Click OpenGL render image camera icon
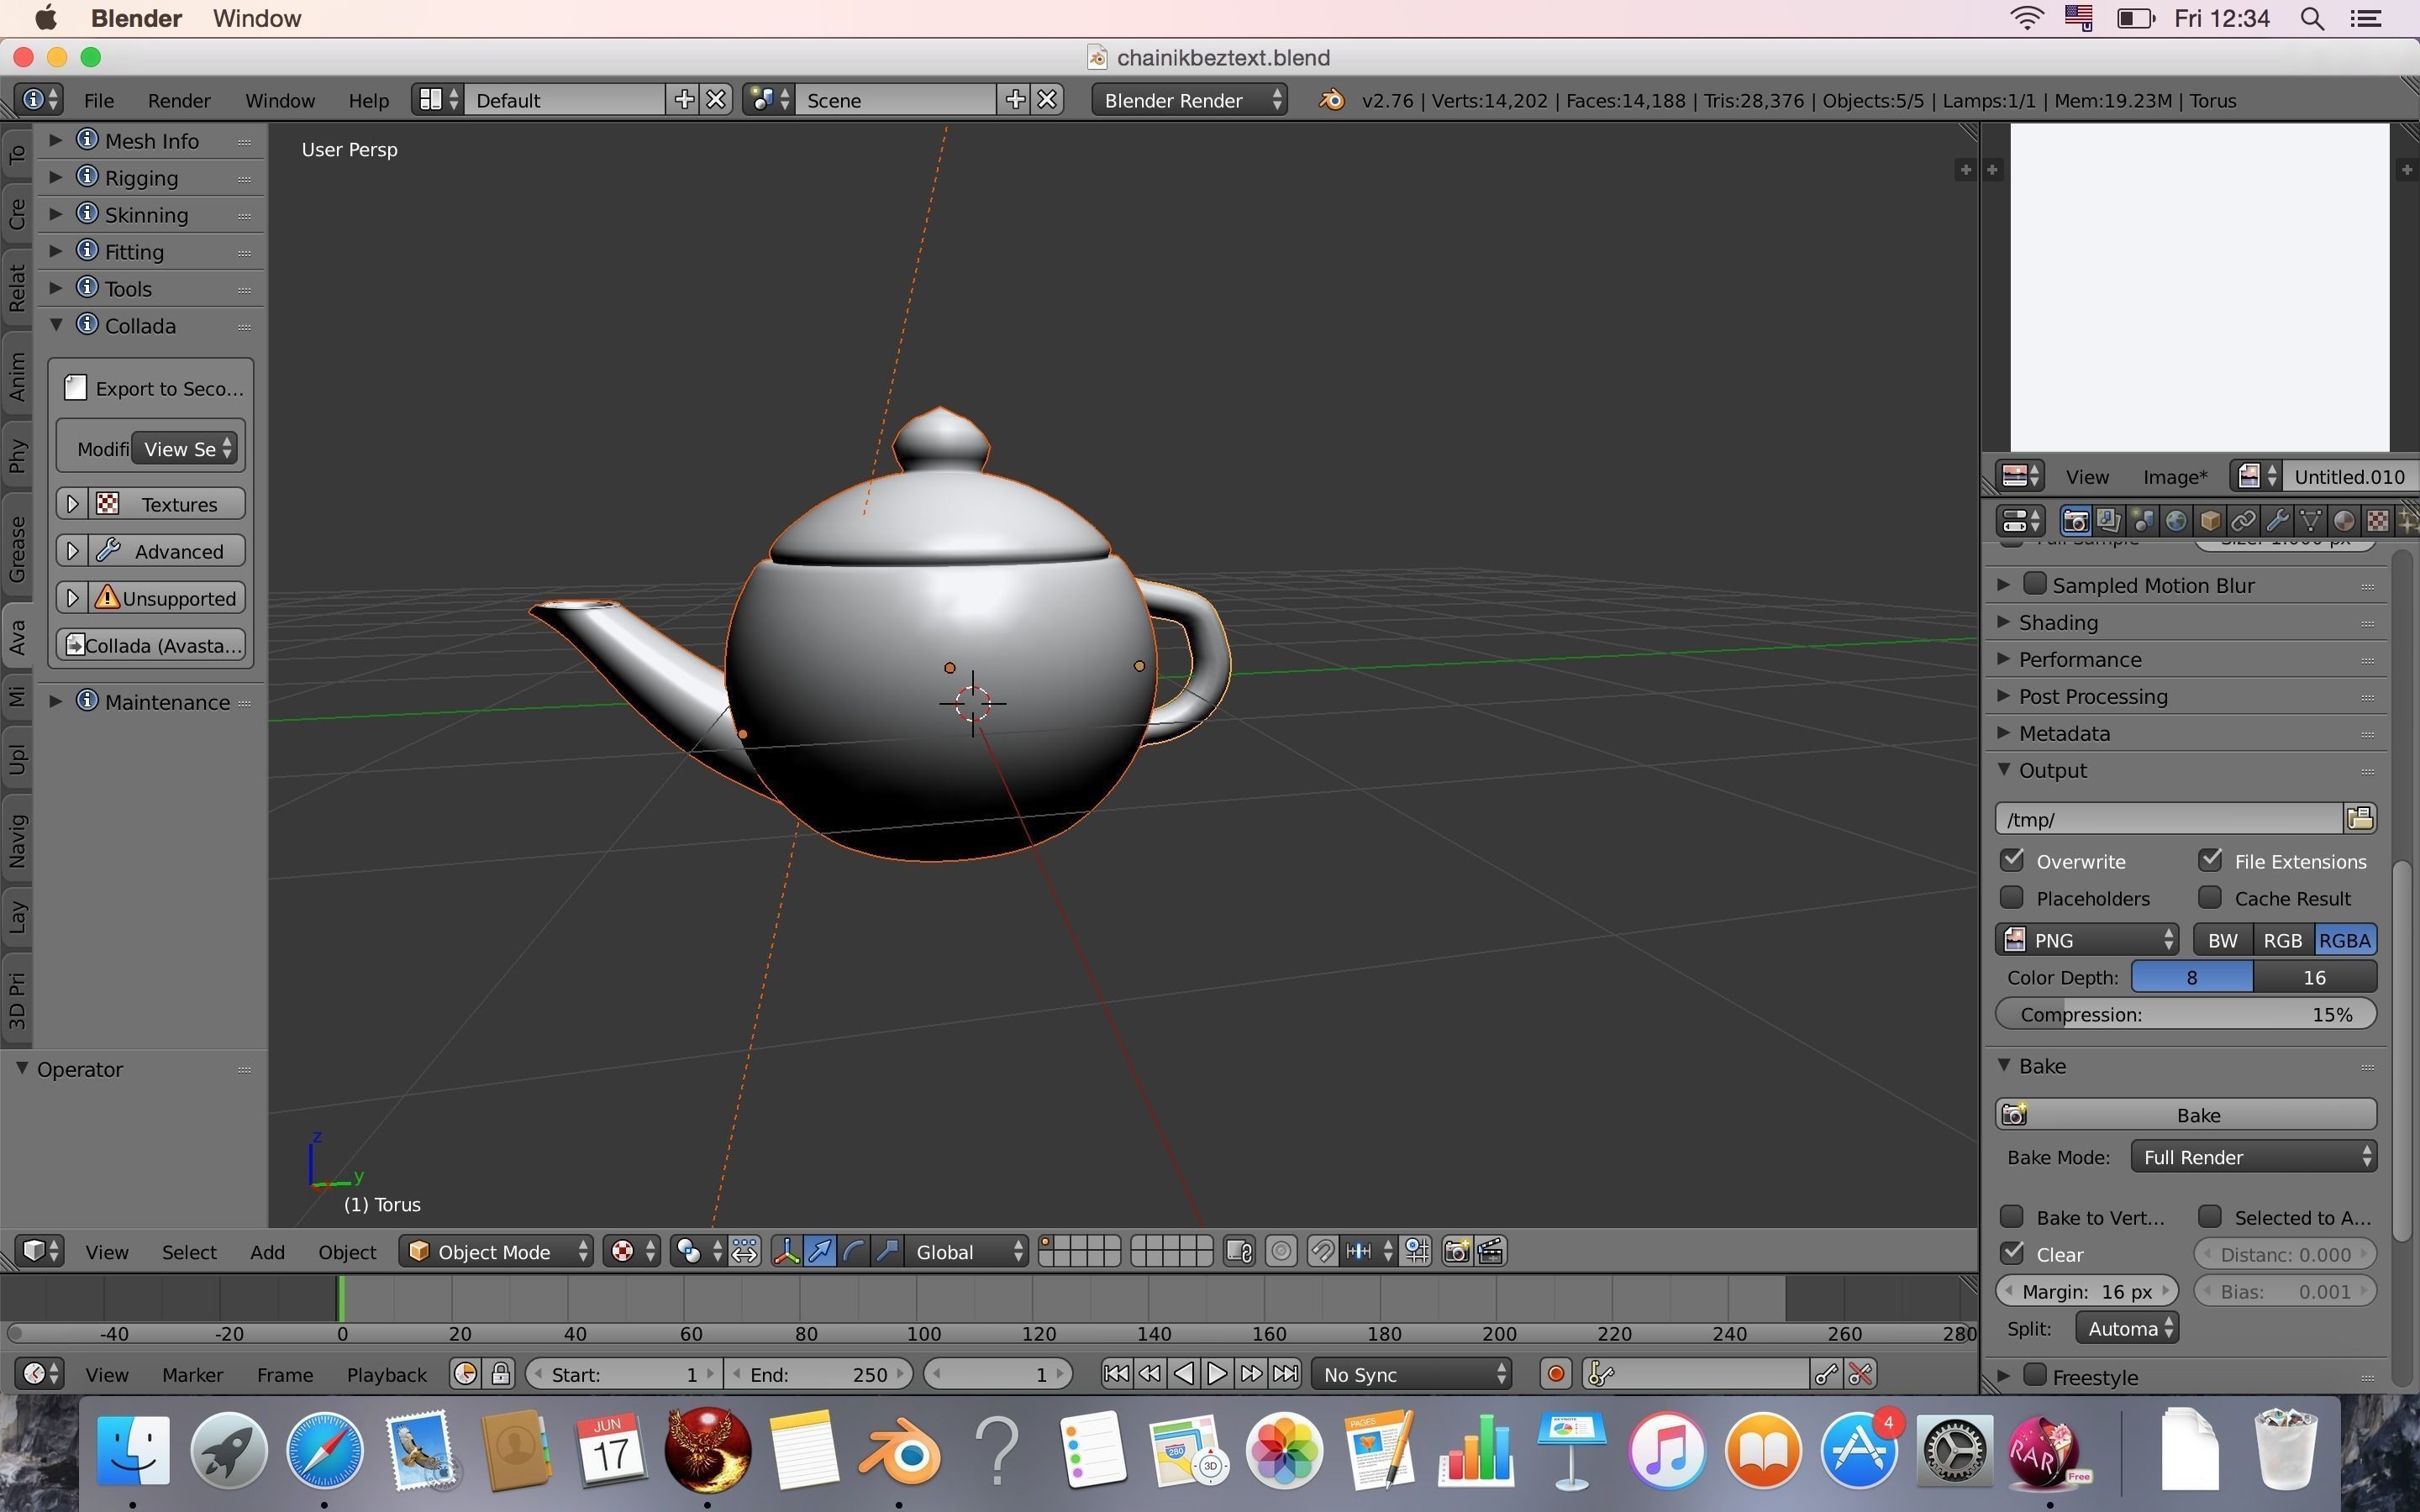2420x1512 pixels. (1457, 1251)
